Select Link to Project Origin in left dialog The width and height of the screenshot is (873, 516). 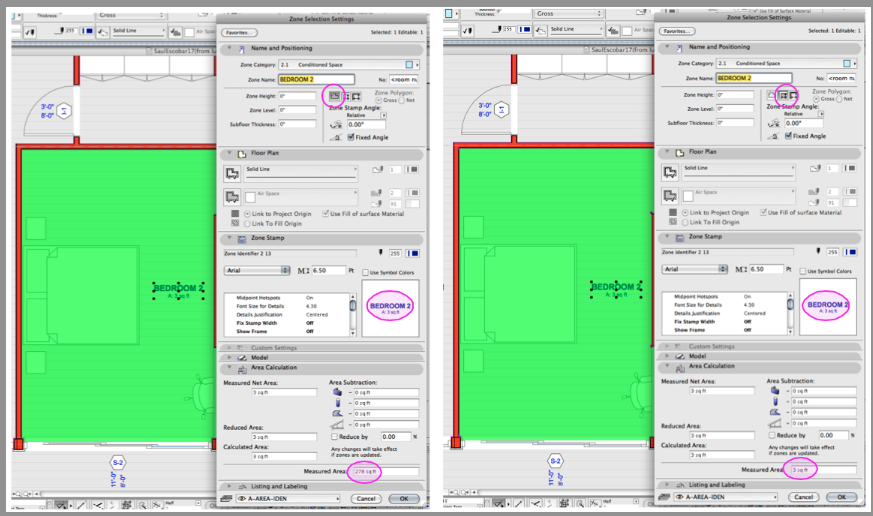(x=247, y=214)
